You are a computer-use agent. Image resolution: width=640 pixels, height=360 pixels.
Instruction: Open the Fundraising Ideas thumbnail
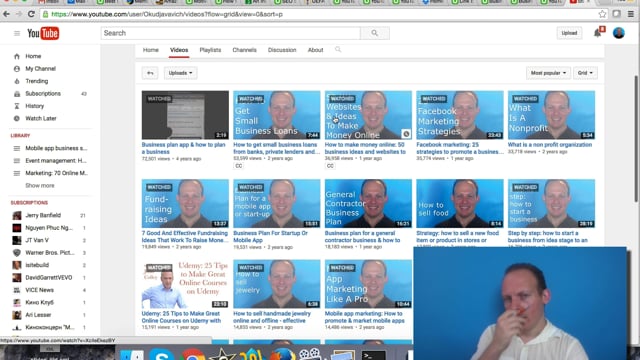(185, 203)
